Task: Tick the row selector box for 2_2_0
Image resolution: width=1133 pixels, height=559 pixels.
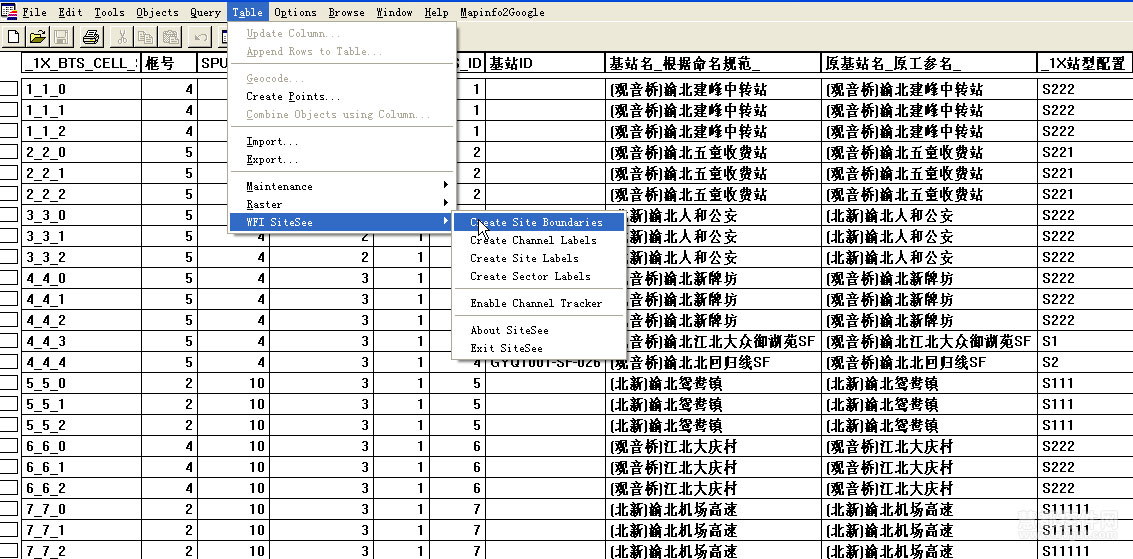Action: tap(9, 152)
